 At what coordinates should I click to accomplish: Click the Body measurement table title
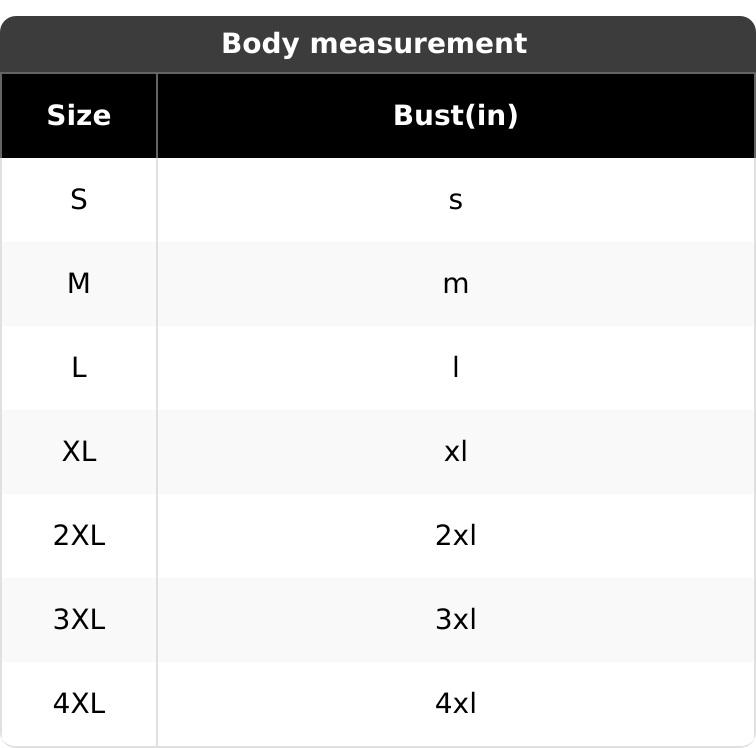coord(373,44)
